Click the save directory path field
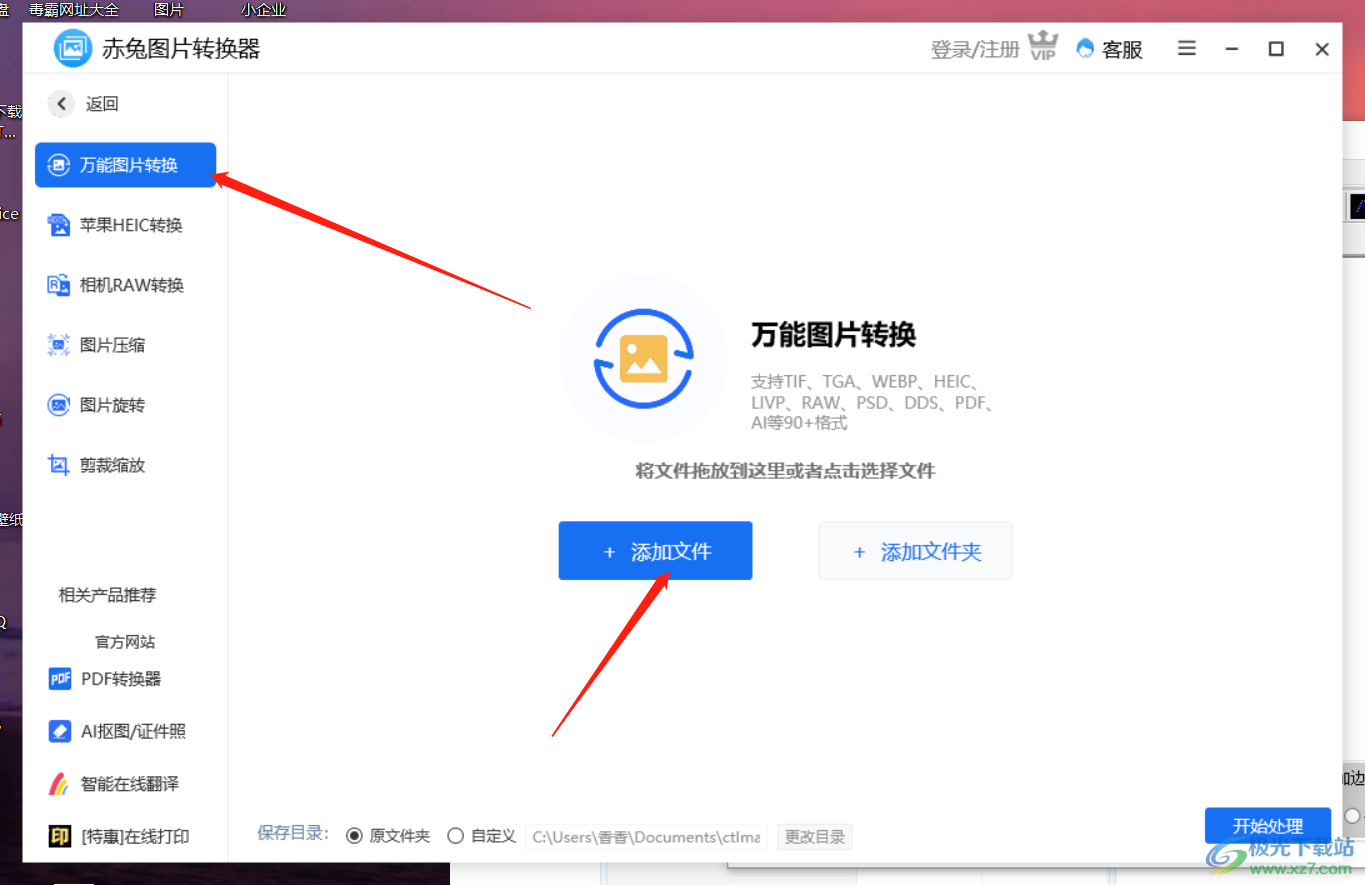 pos(646,837)
